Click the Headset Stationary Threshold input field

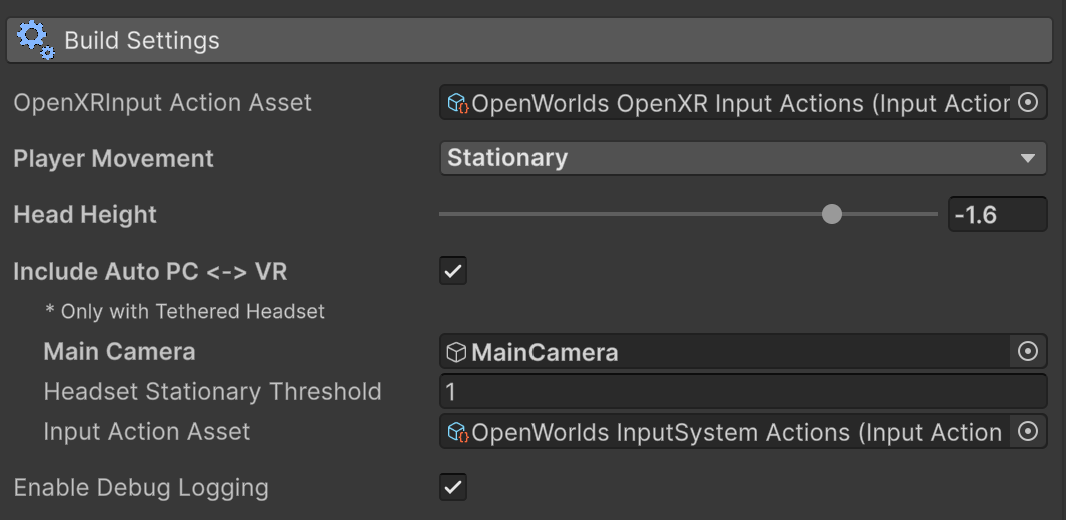point(742,391)
